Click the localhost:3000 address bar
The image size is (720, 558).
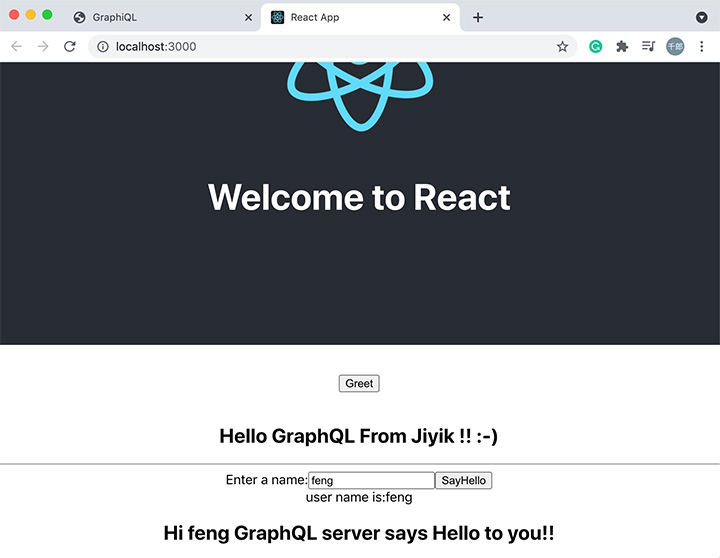click(332, 46)
